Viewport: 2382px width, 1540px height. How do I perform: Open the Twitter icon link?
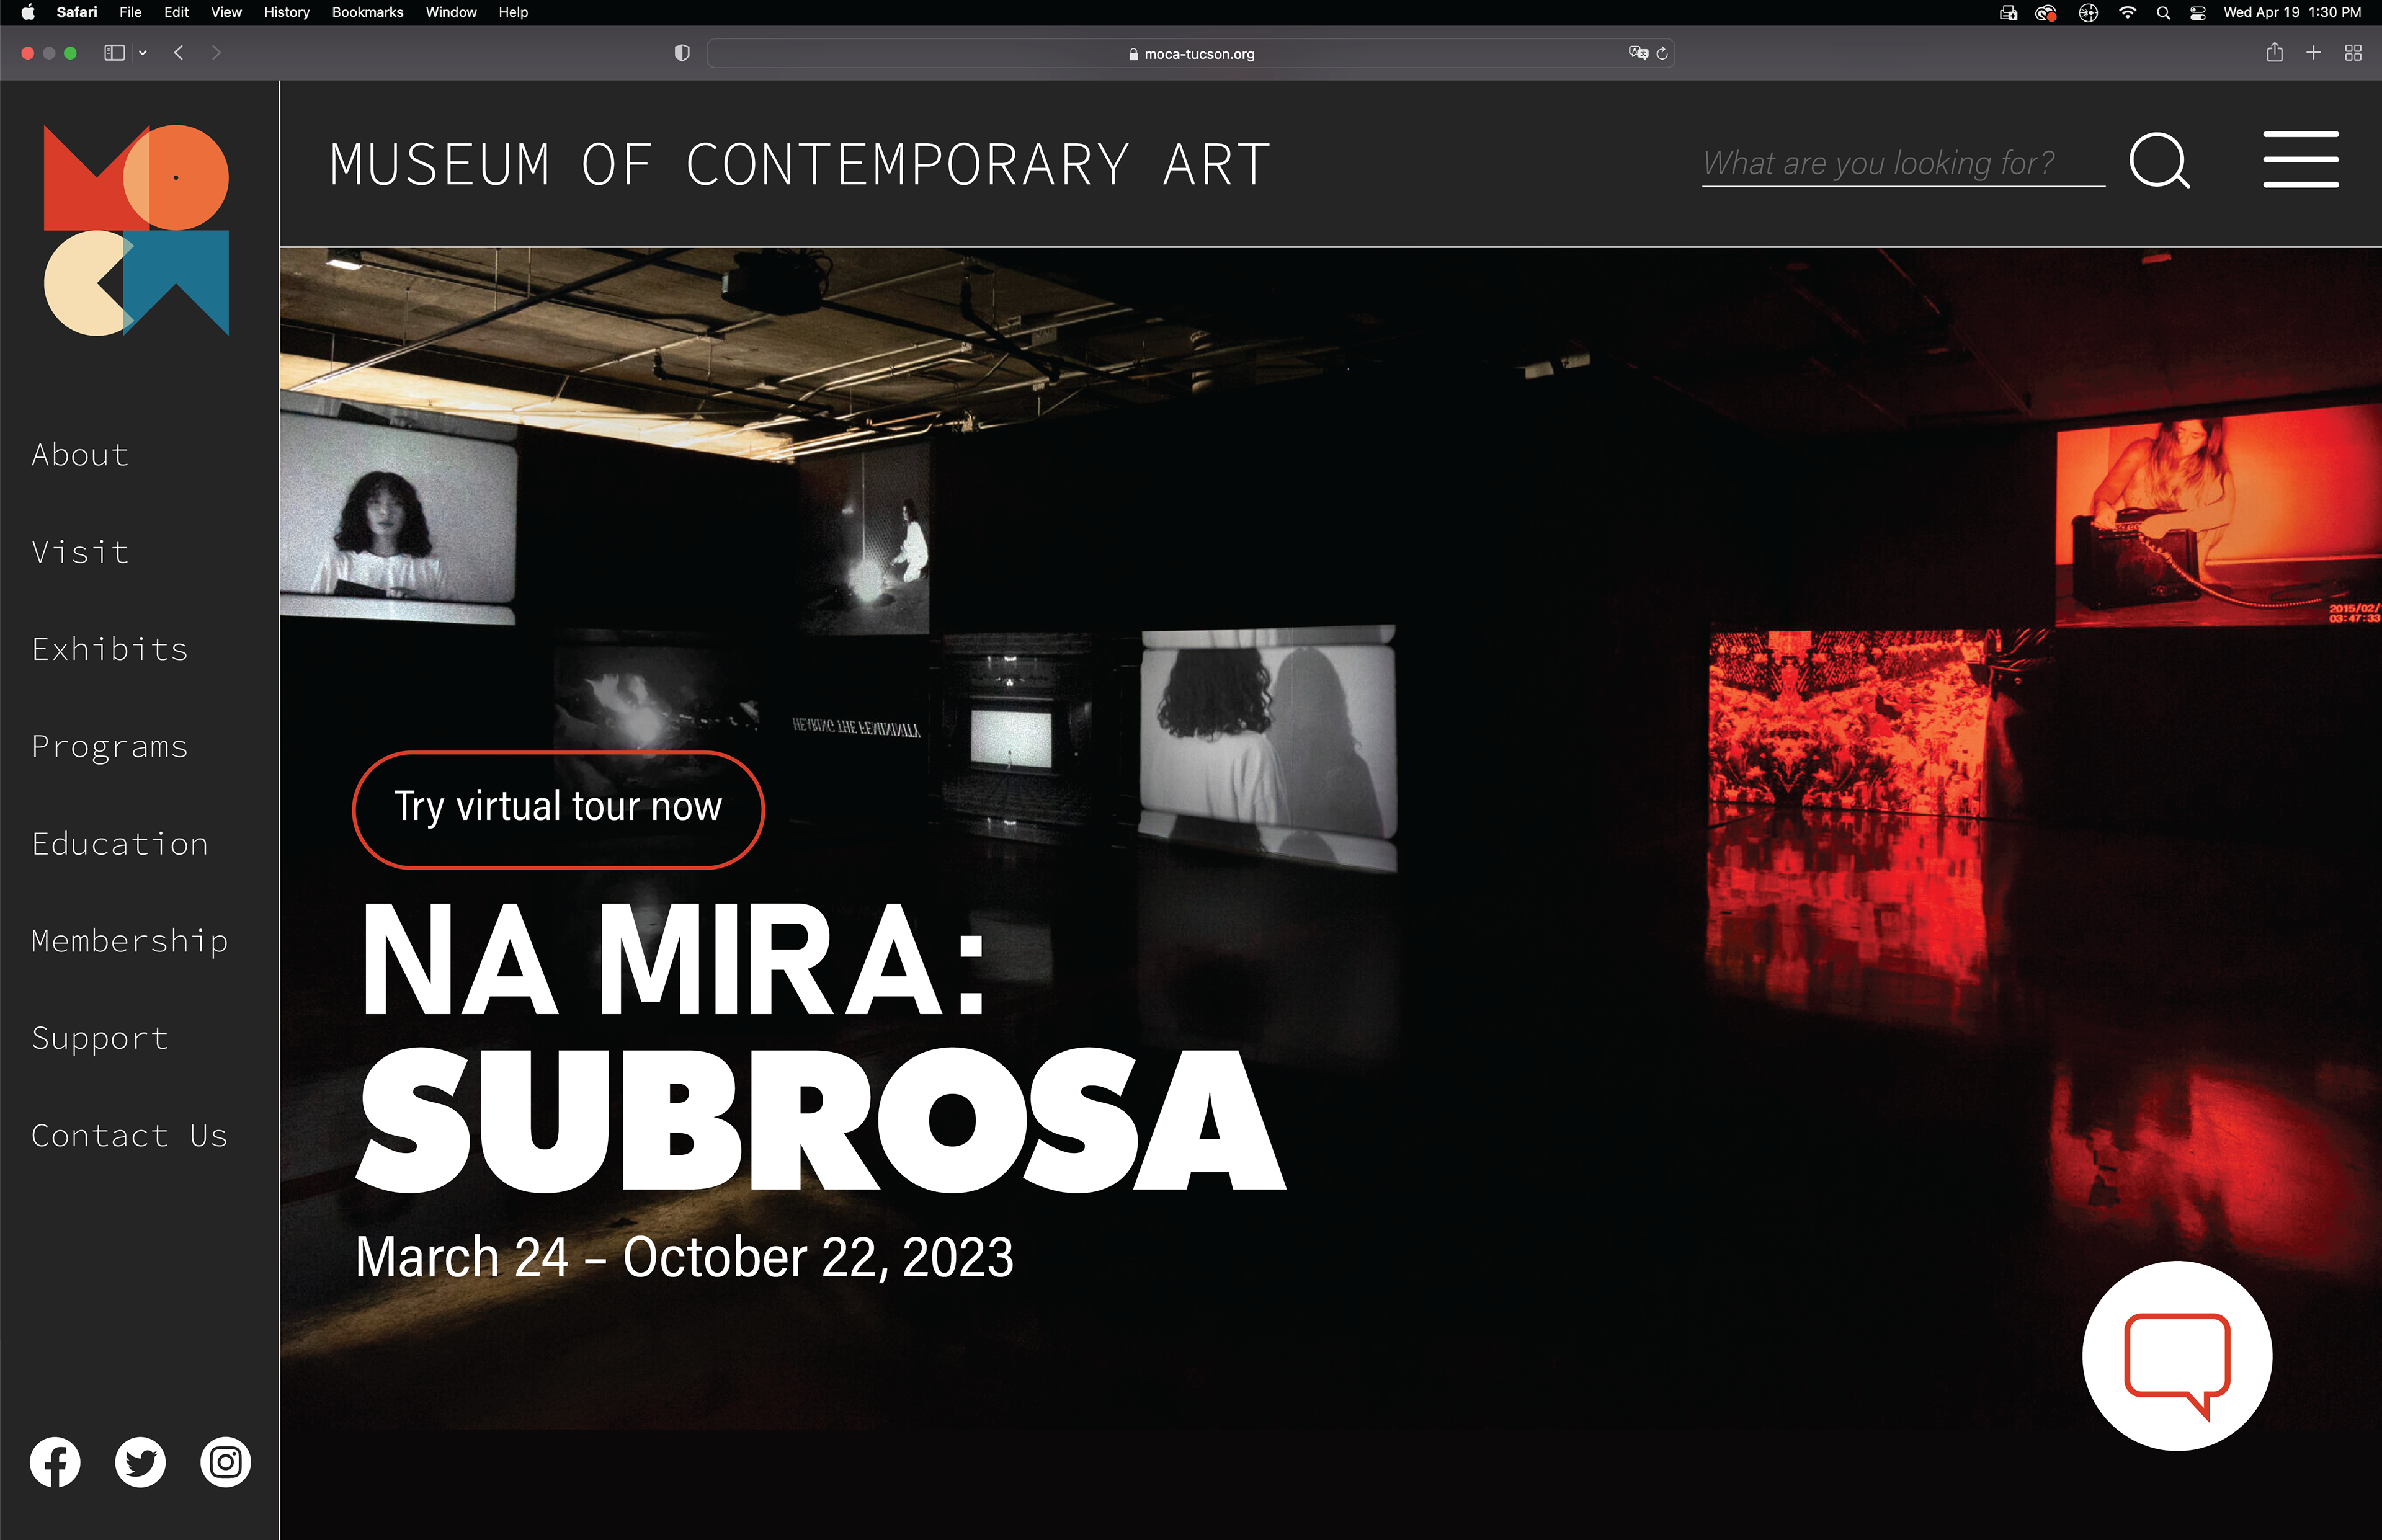click(140, 1462)
